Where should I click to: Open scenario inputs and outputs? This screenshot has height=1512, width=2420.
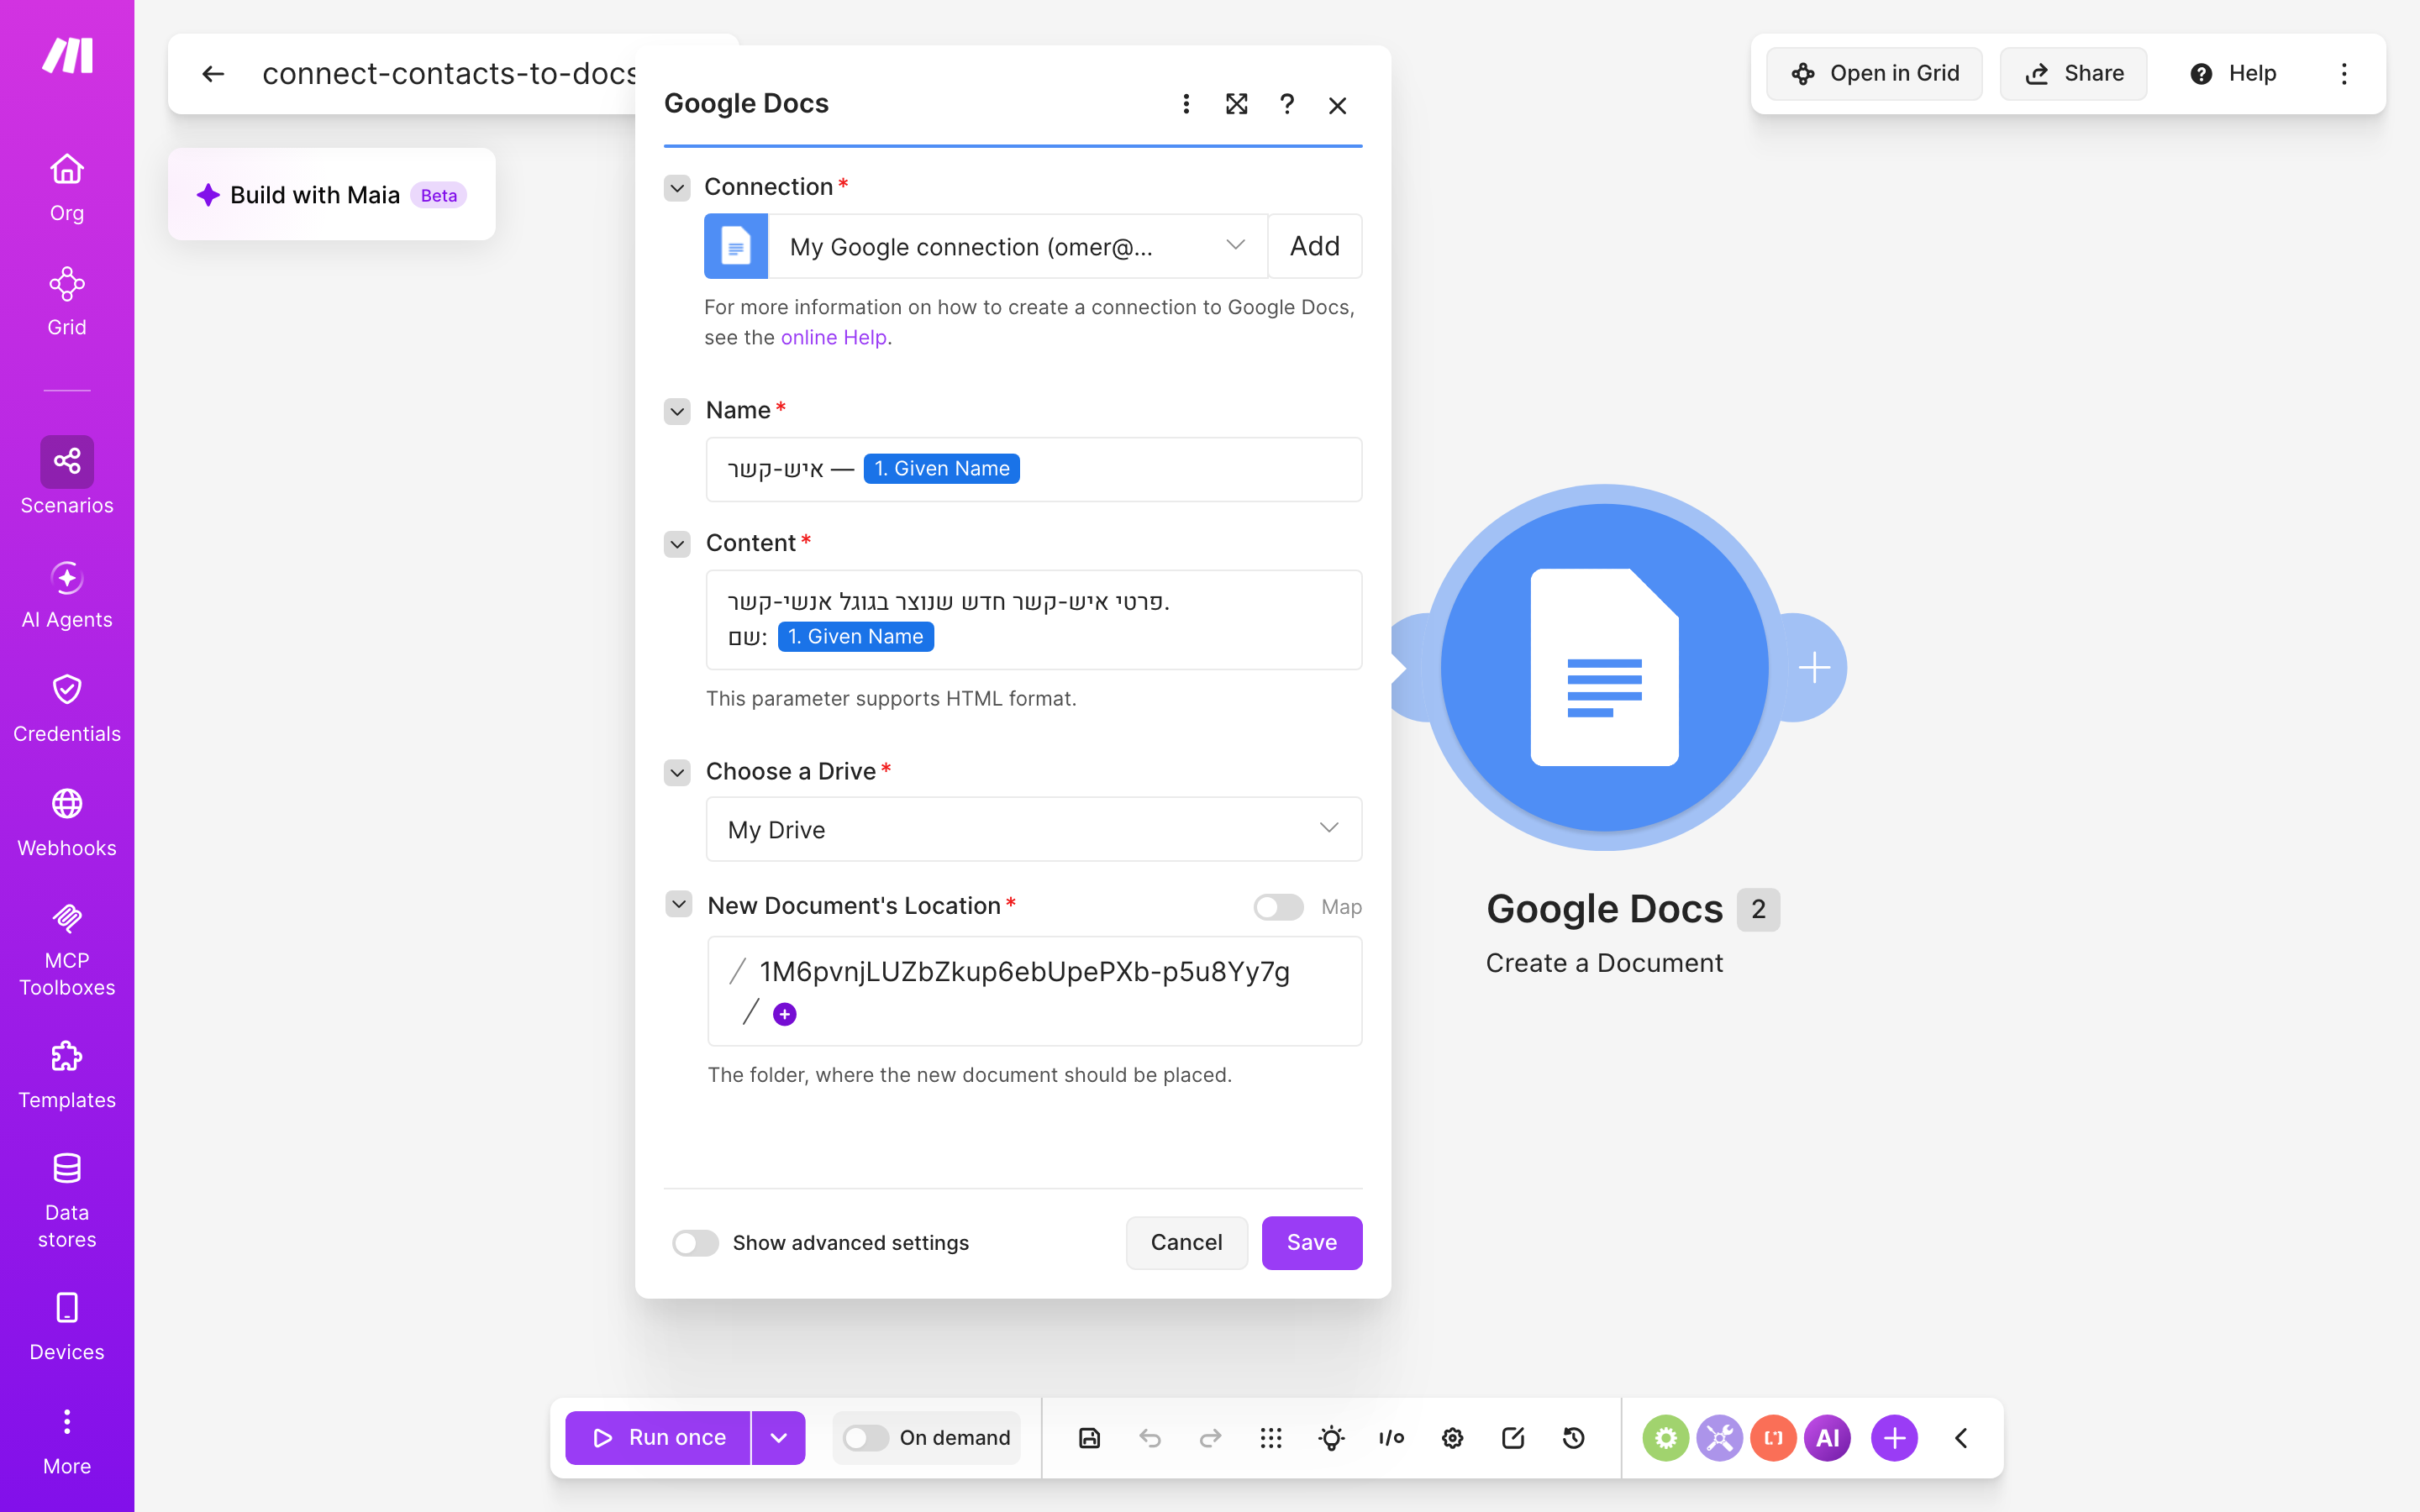point(1391,1438)
